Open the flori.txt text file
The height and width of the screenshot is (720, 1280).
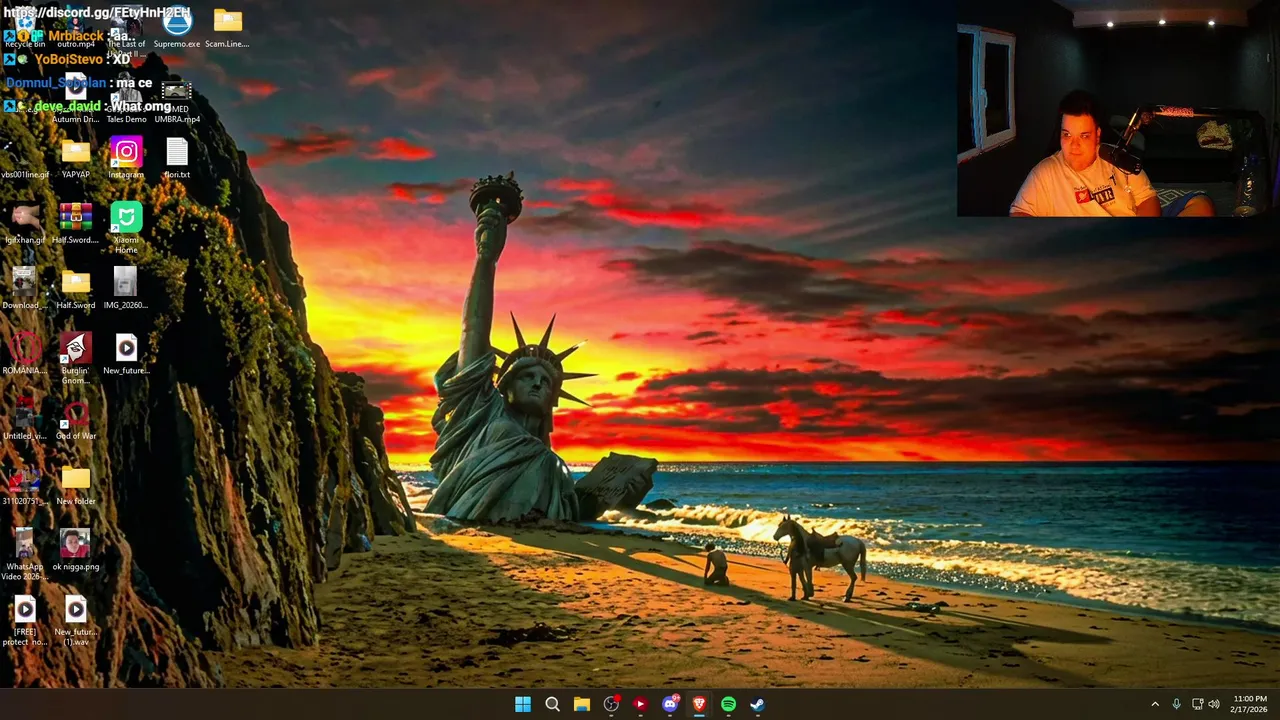pyautogui.click(x=177, y=158)
